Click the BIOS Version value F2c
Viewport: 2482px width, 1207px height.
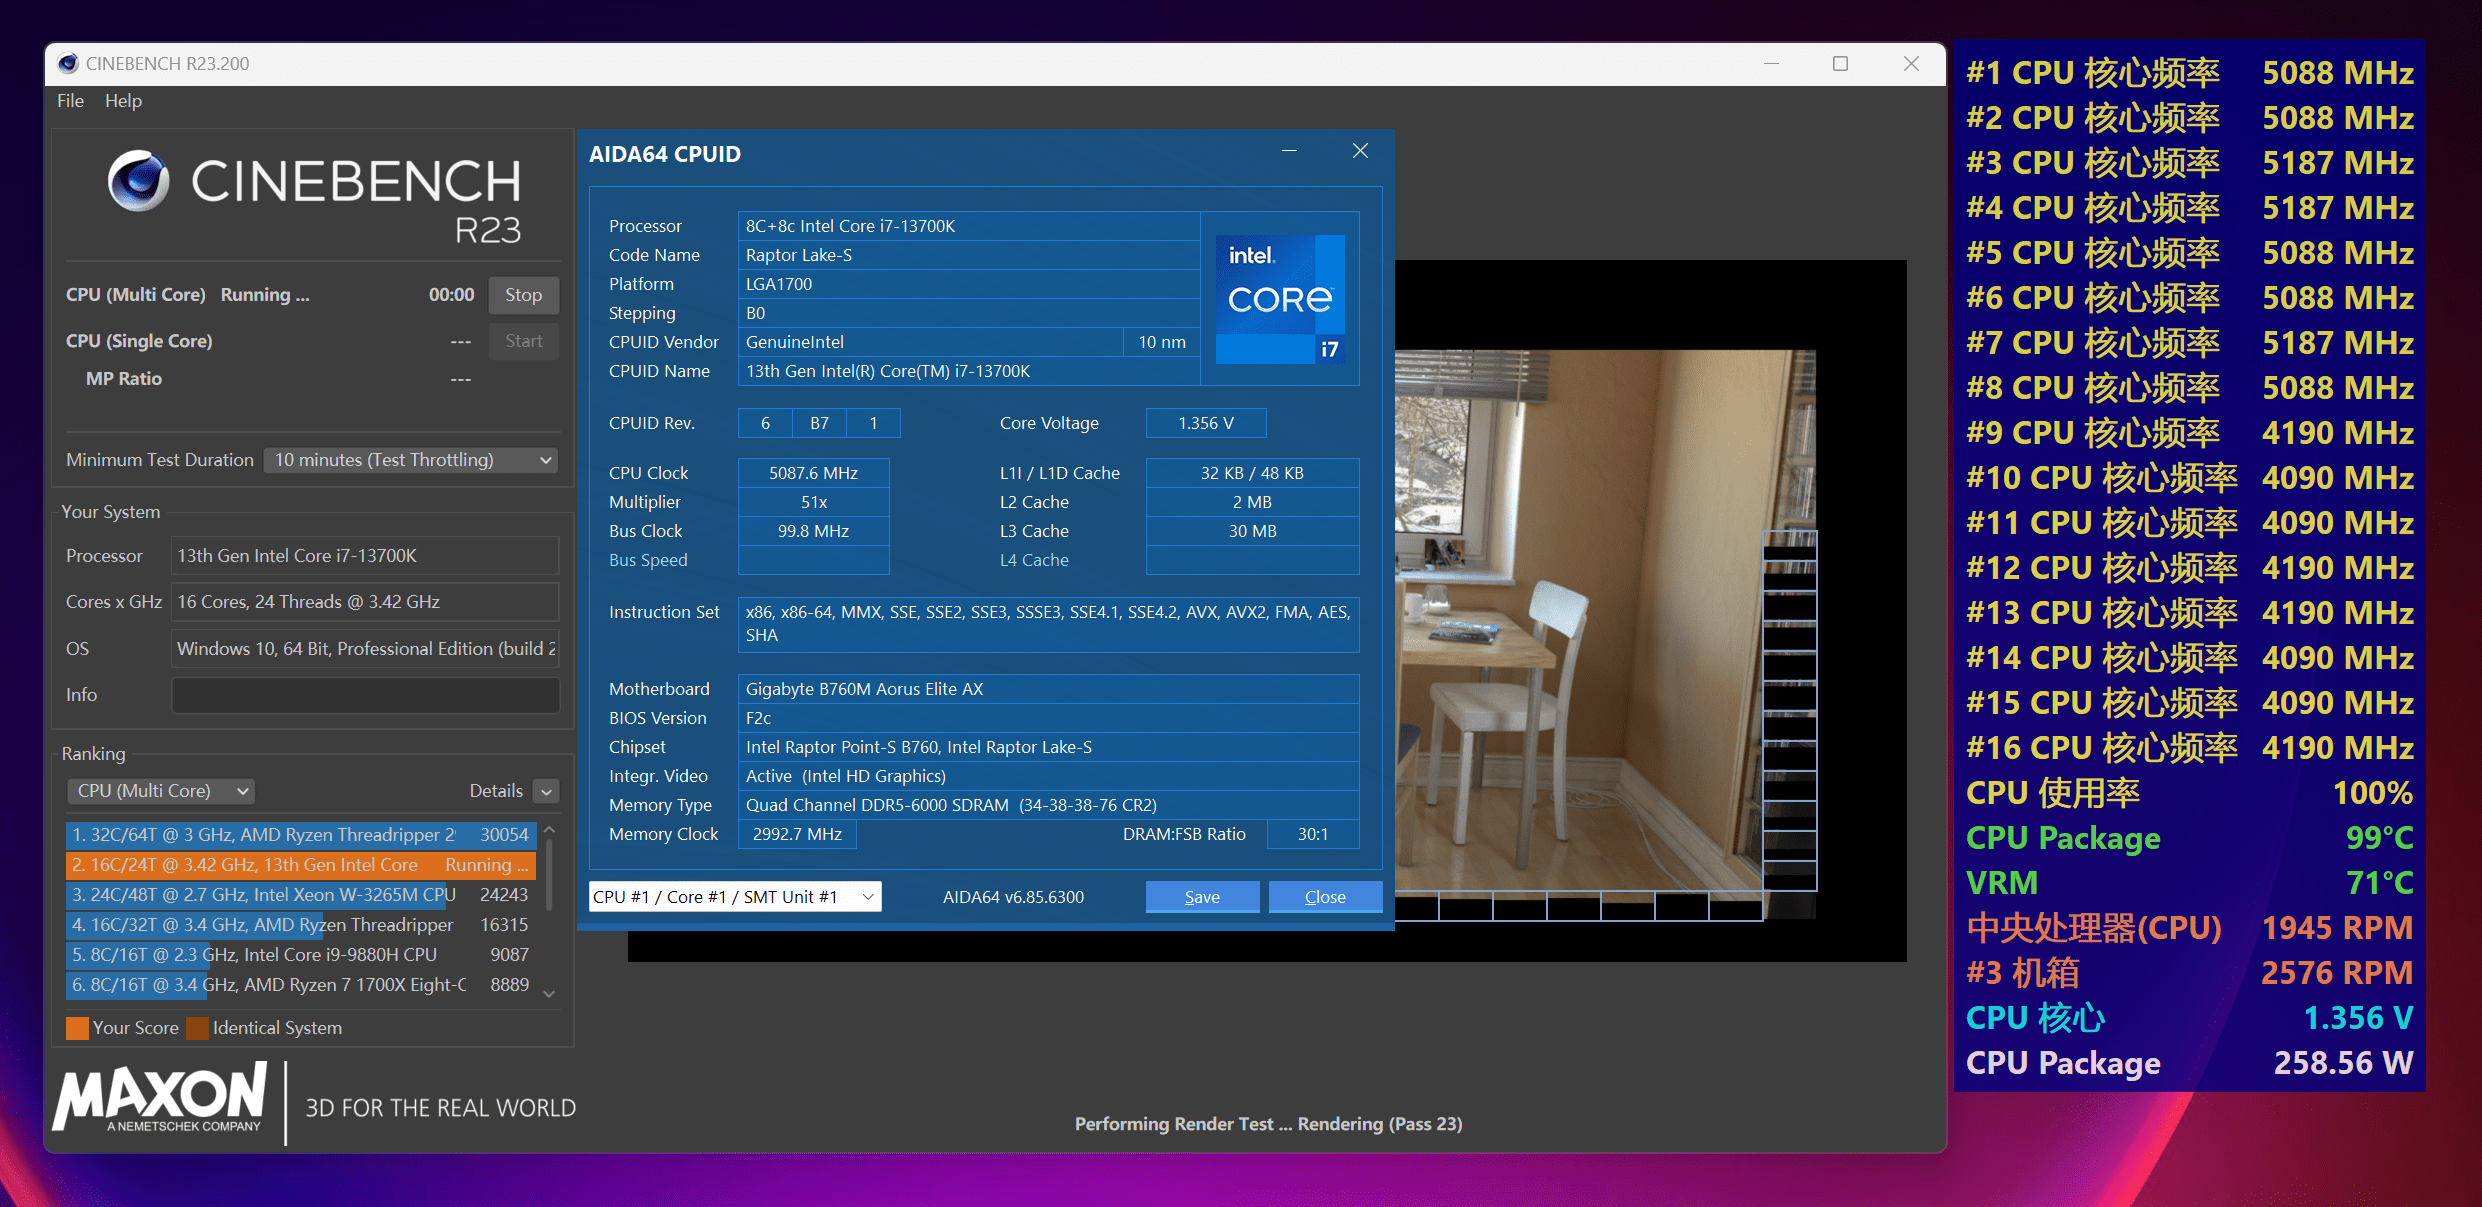tap(1048, 718)
